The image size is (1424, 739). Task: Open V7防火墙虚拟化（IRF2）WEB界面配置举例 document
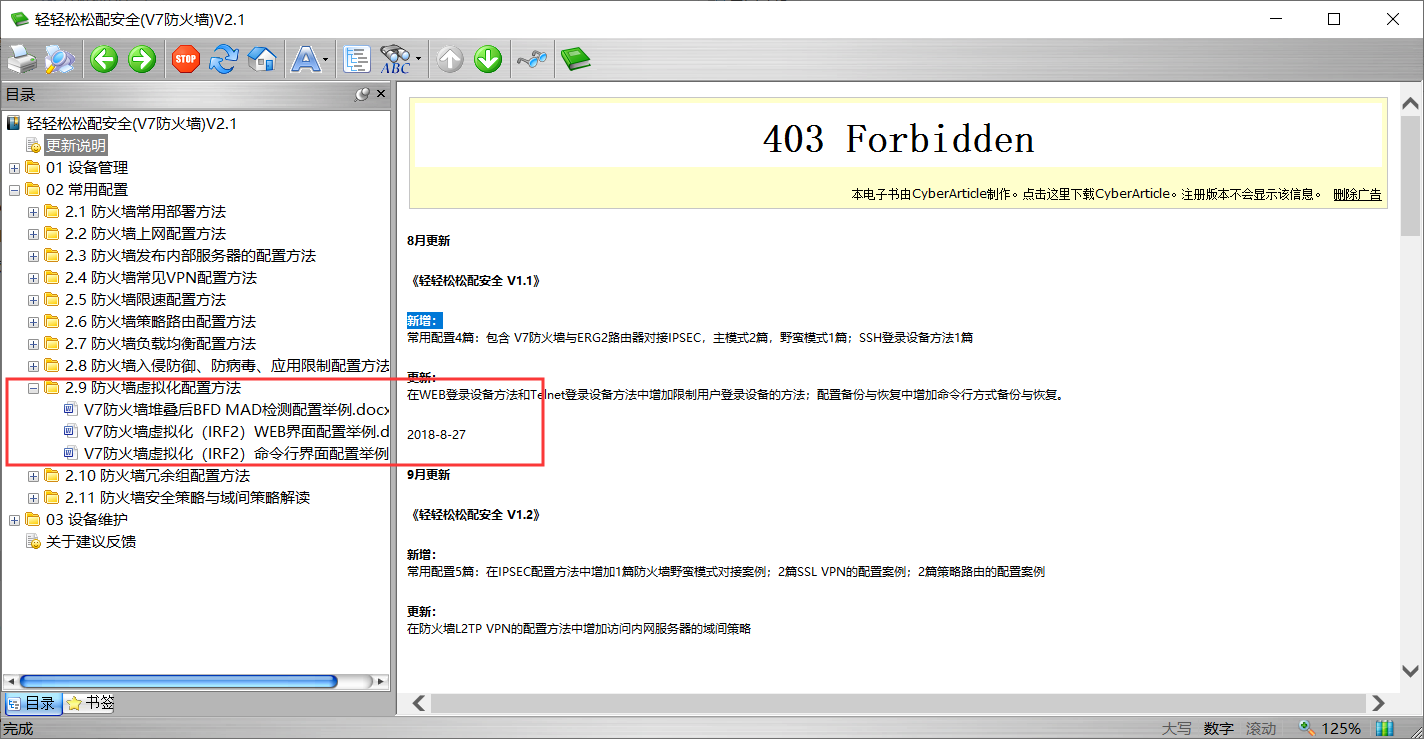[237, 432]
